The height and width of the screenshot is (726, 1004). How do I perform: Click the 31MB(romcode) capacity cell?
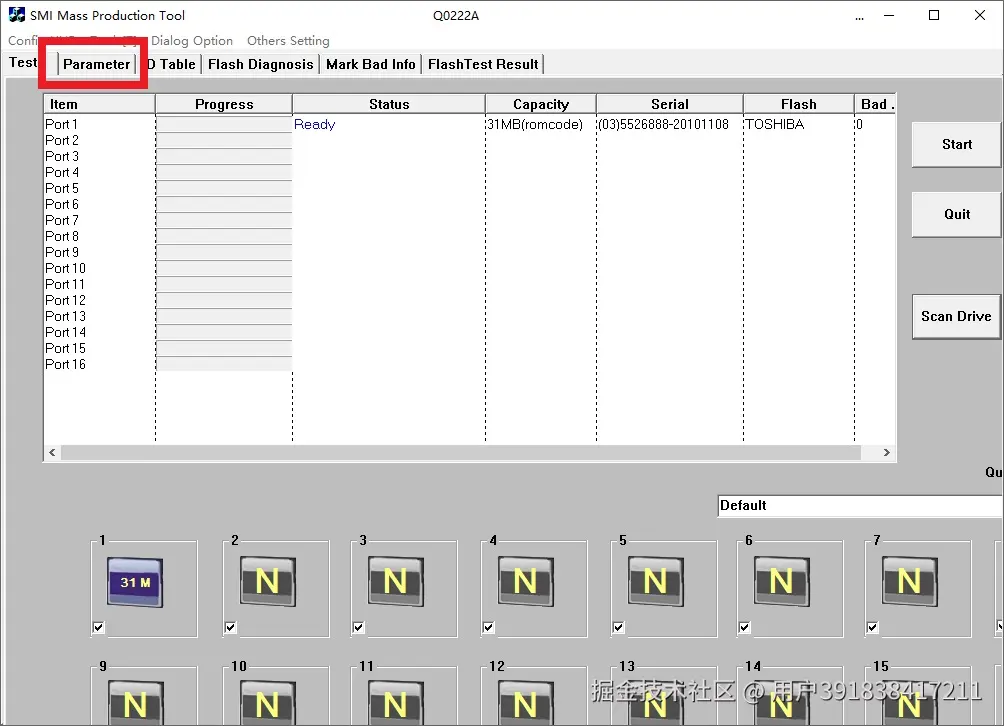[535, 124]
